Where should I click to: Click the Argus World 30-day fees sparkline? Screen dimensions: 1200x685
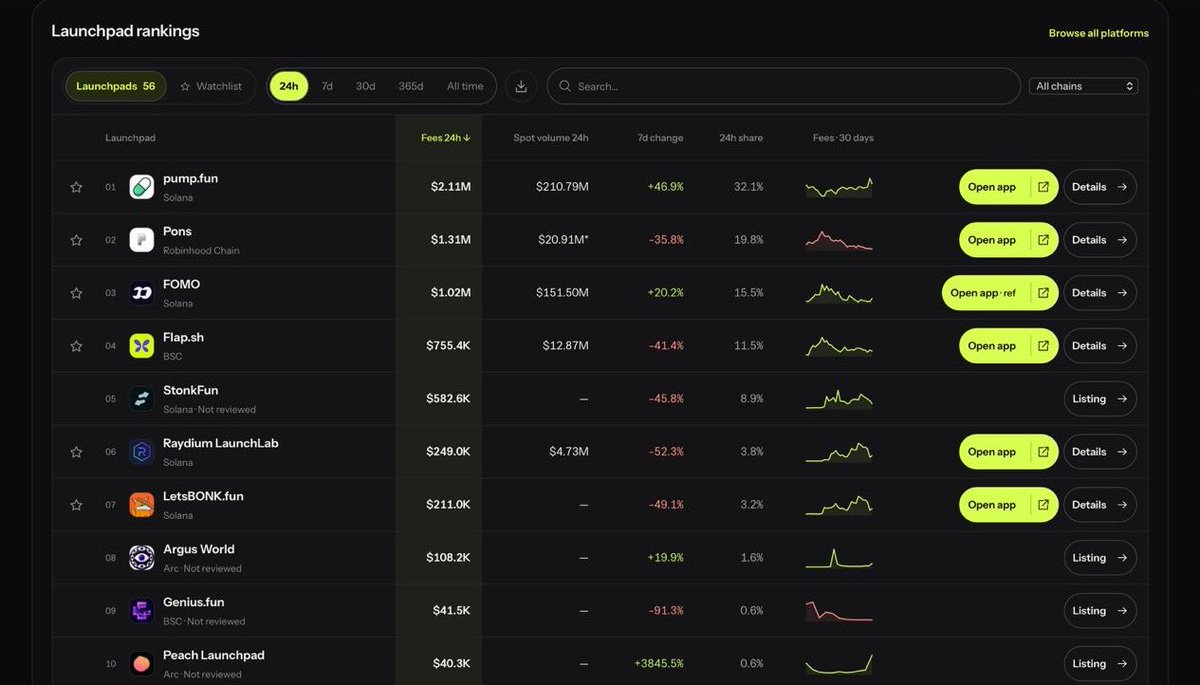839,558
